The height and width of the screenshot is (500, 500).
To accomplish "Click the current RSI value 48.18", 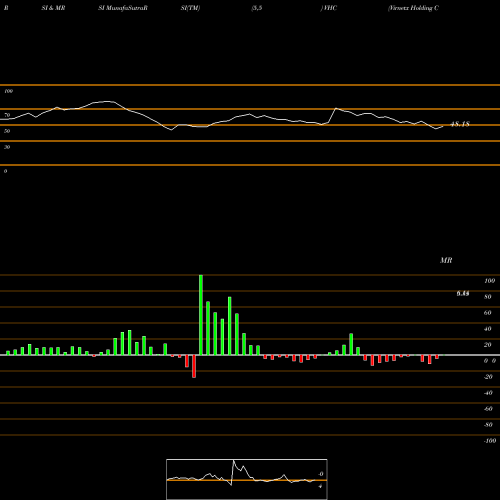I will tap(460, 124).
